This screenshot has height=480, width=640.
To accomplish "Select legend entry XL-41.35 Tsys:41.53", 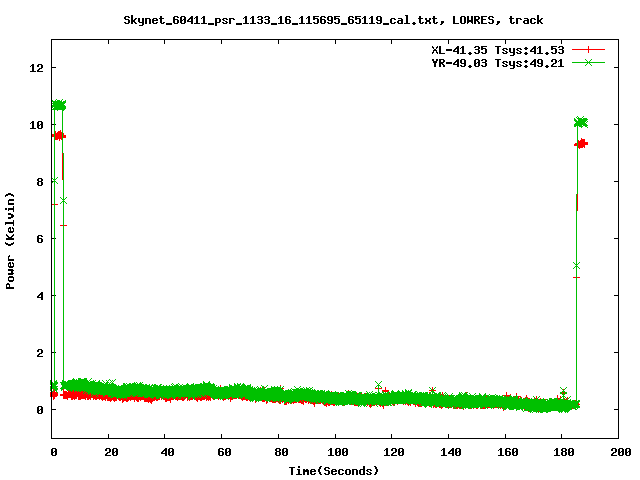I will (498, 50).
